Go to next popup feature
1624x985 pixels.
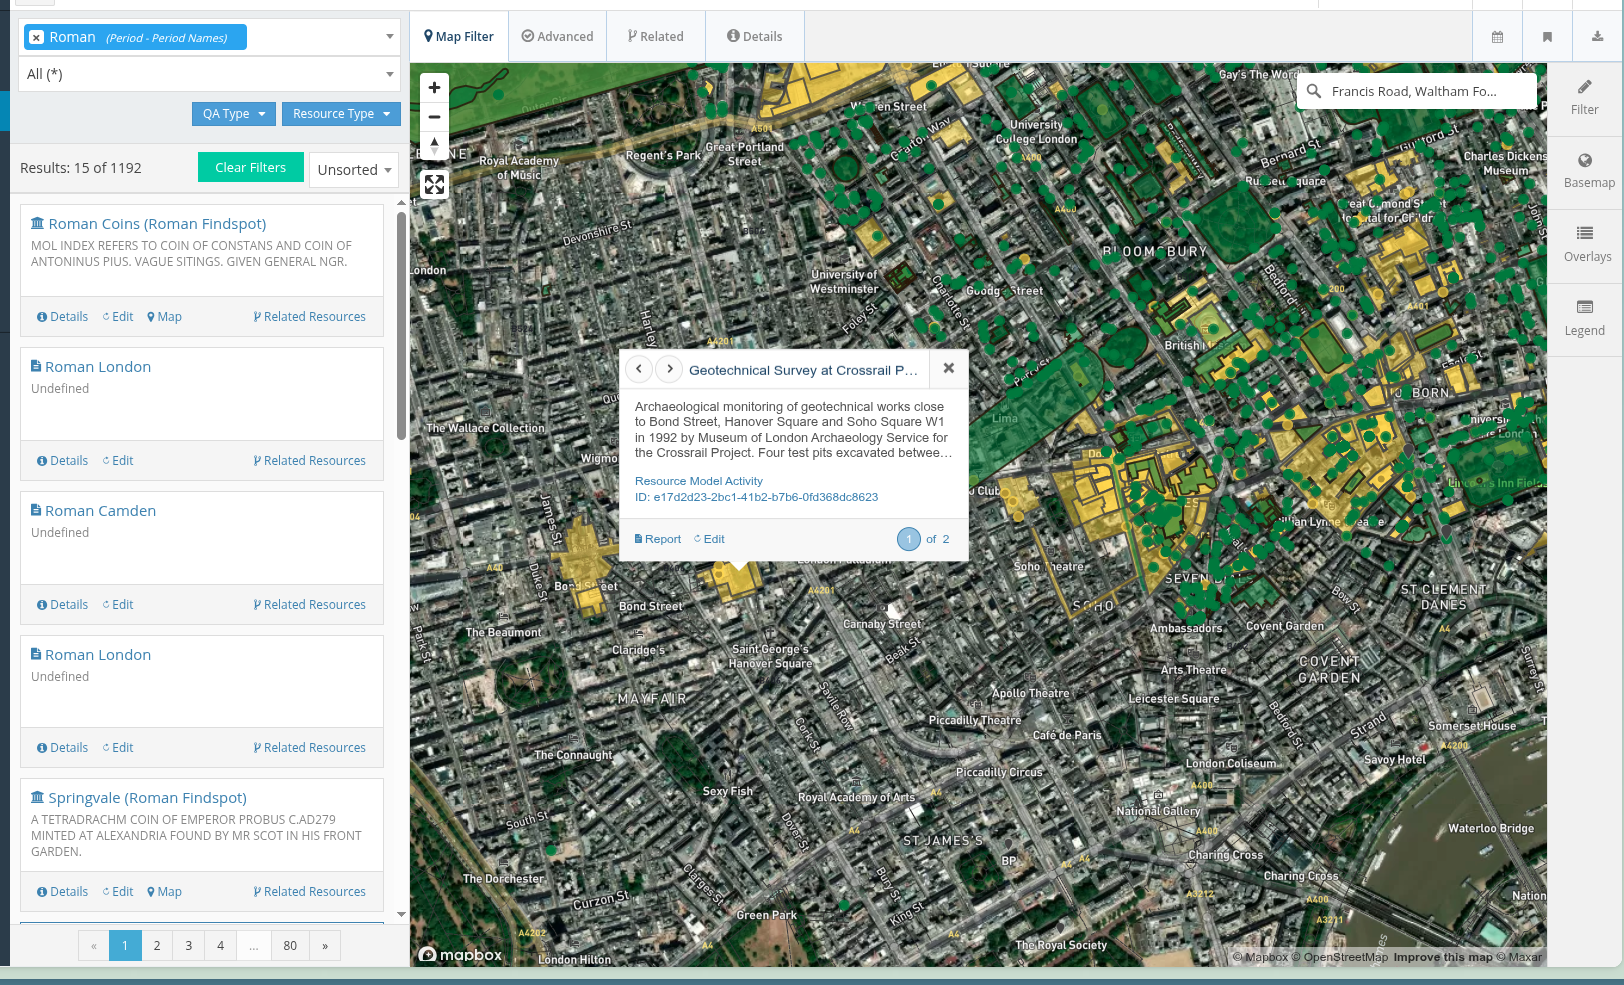click(x=670, y=369)
